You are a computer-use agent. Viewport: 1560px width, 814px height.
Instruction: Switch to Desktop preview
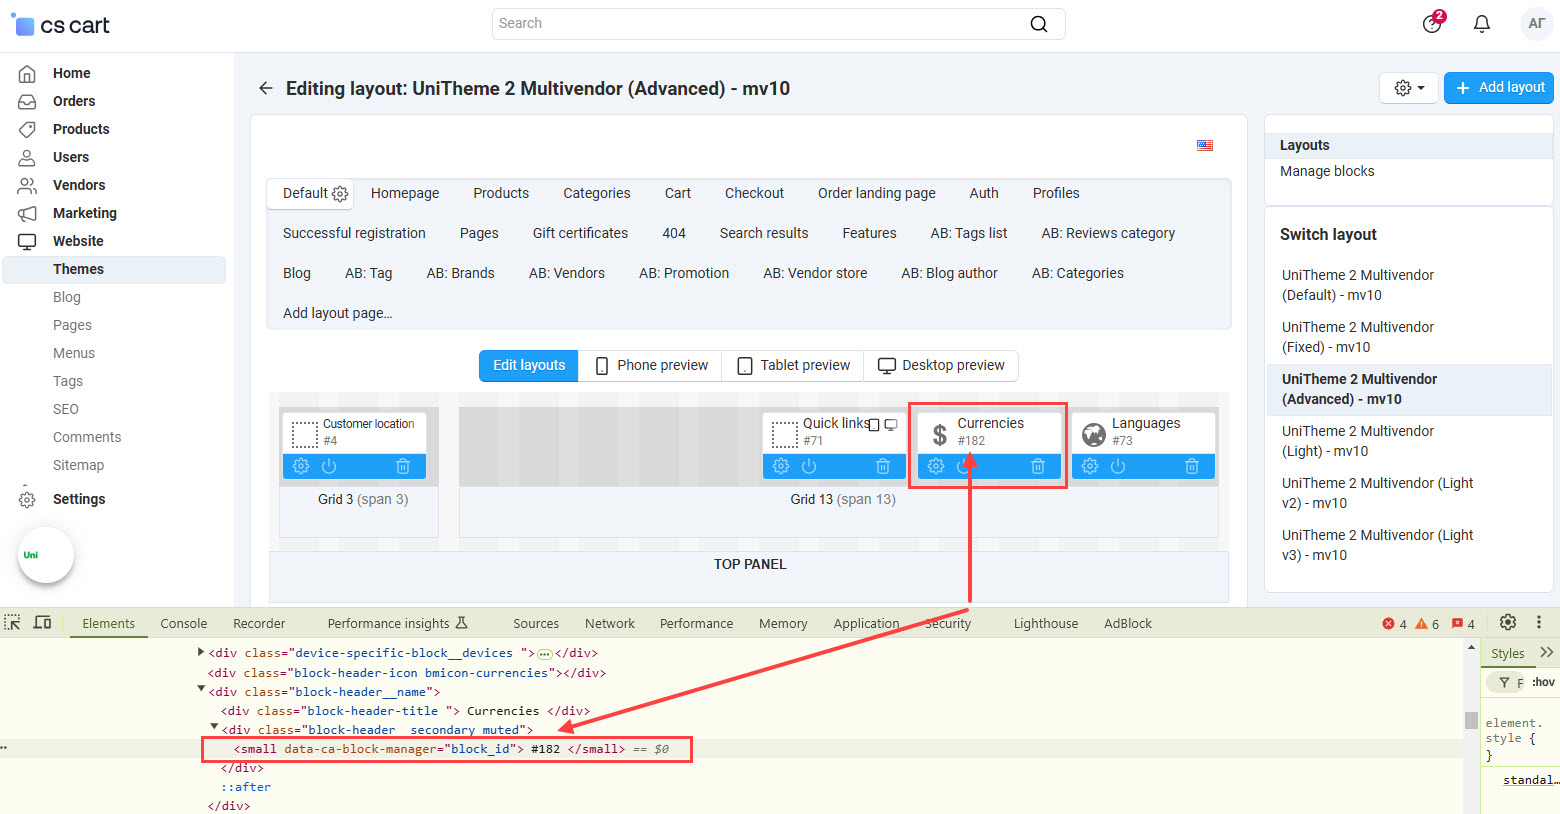pos(941,365)
